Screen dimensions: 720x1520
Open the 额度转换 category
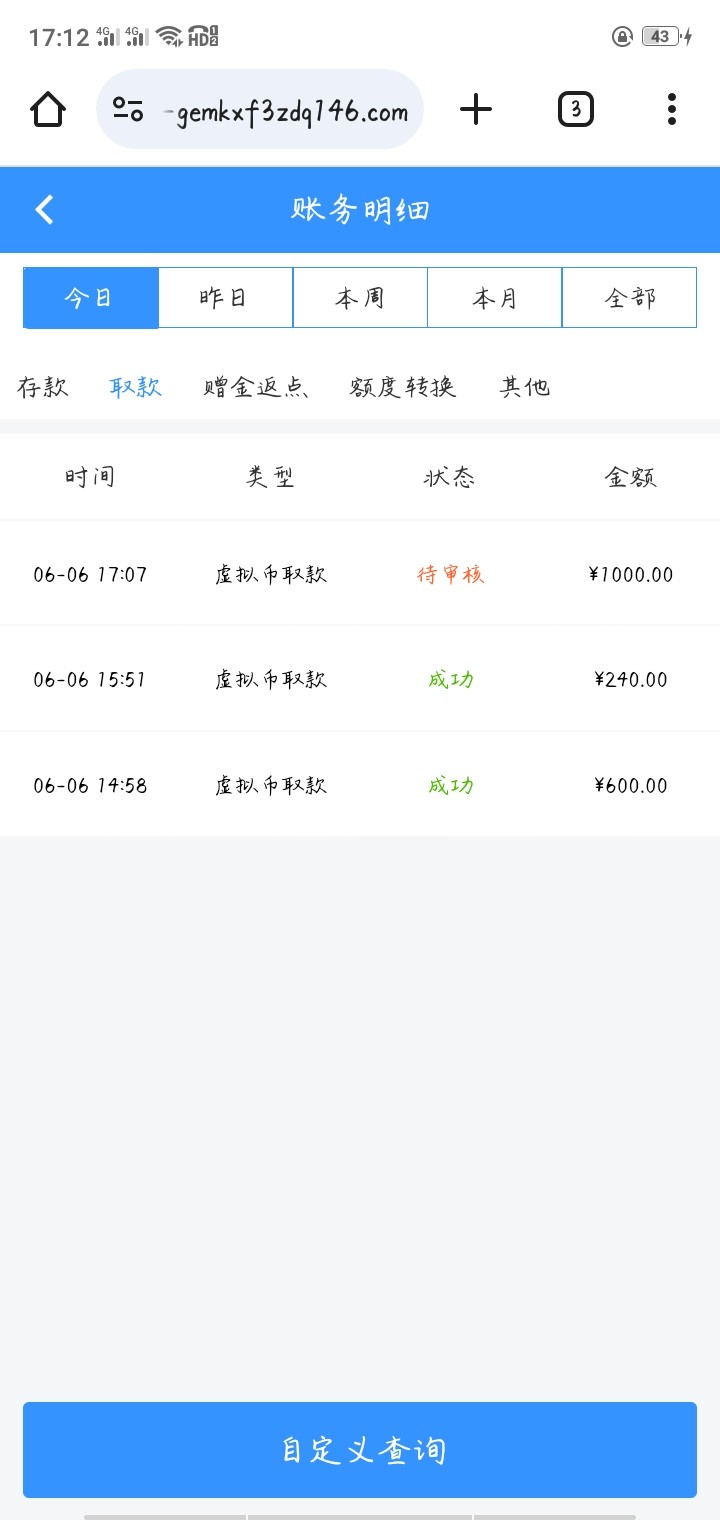pyautogui.click(x=403, y=387)
